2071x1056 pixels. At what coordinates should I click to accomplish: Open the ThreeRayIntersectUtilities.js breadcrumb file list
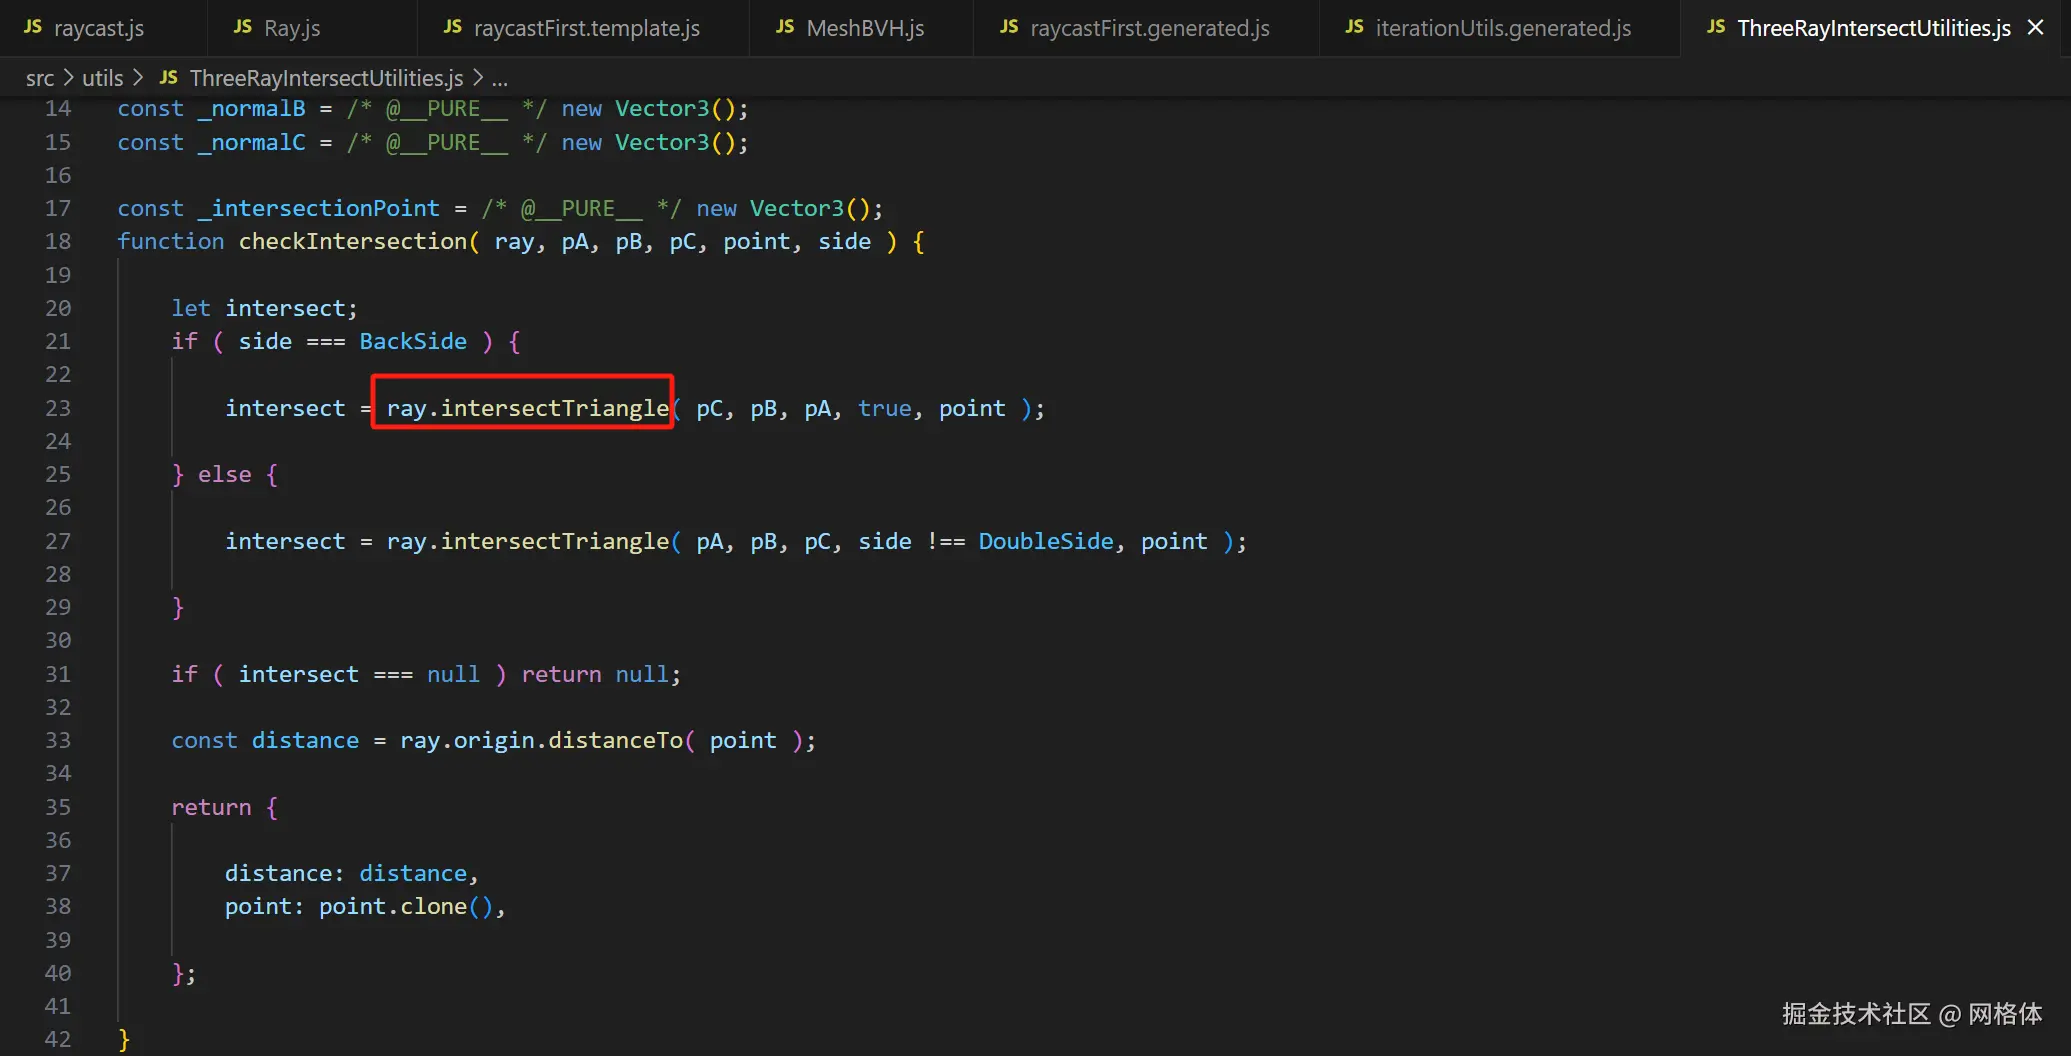326,77
